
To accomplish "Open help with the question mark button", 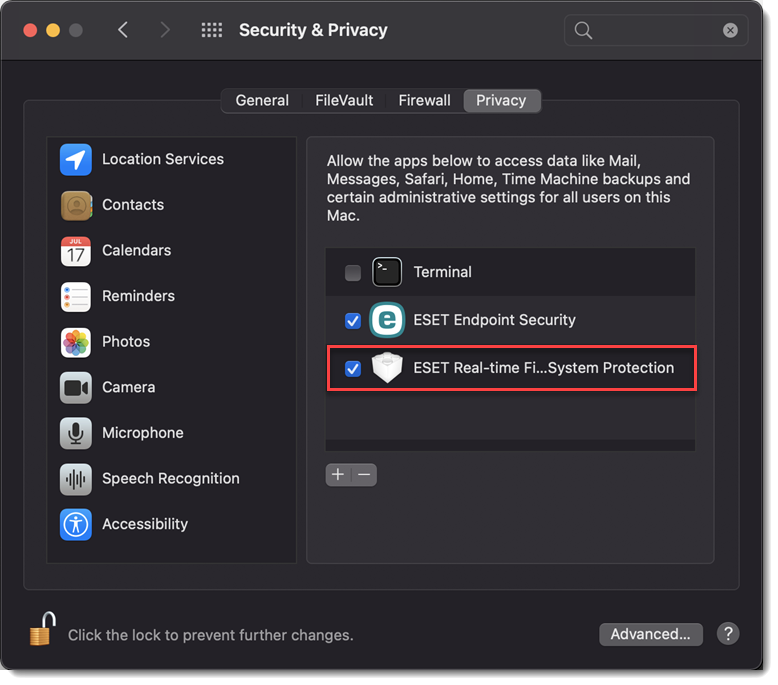I will click(728, 634).
